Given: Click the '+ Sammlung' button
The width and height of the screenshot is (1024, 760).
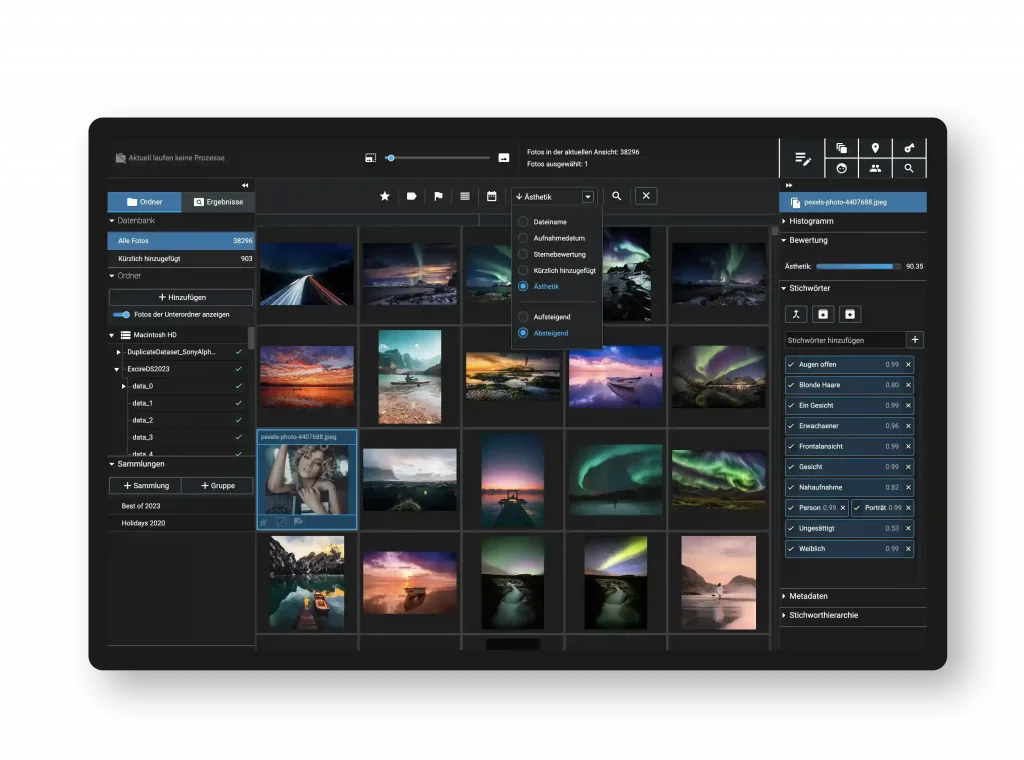Looking at the screenshot, I should (145, 485).
